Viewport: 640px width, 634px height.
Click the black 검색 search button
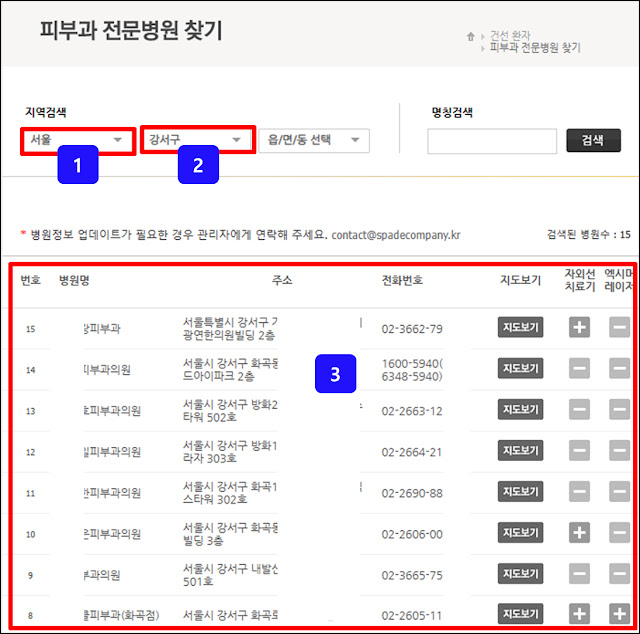(x=593, y=140)
